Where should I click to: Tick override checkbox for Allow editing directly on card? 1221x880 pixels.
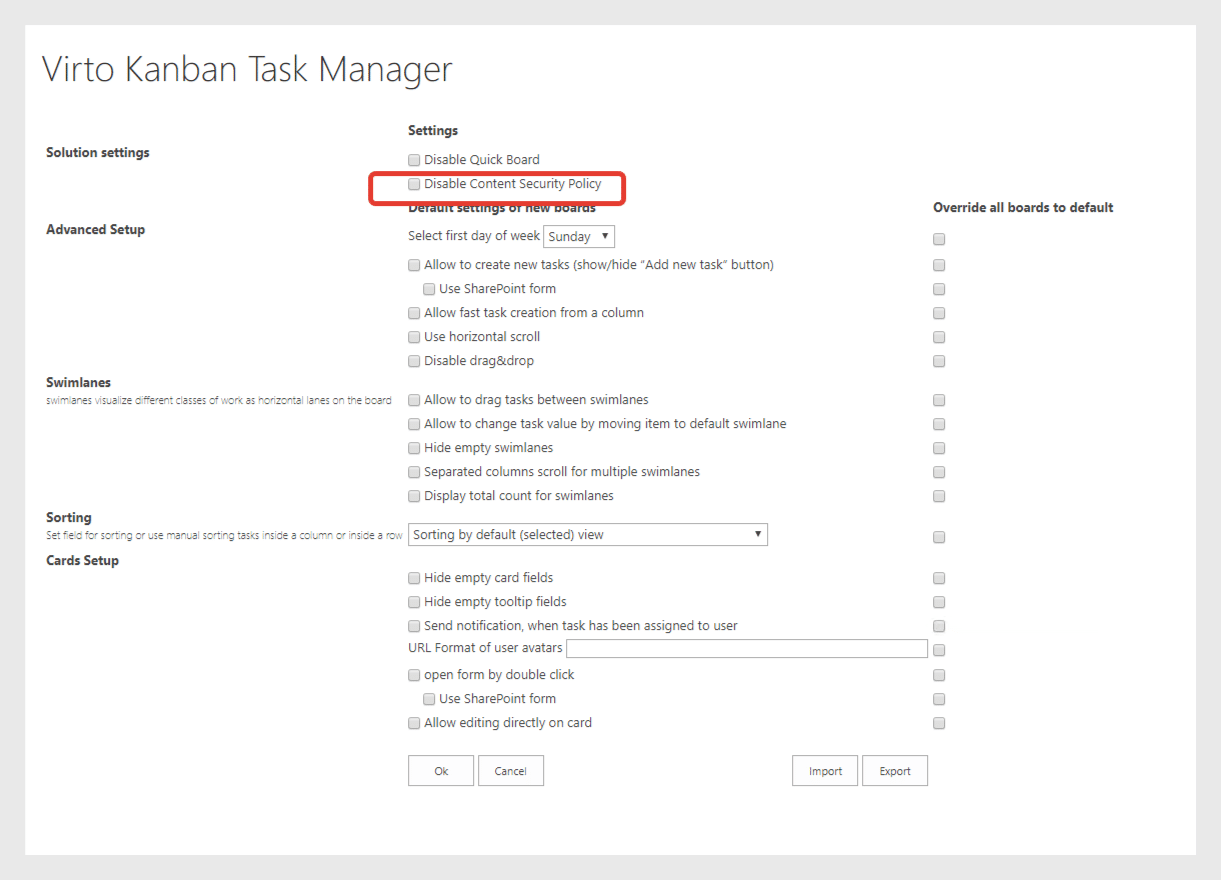[x=939, y=724]
